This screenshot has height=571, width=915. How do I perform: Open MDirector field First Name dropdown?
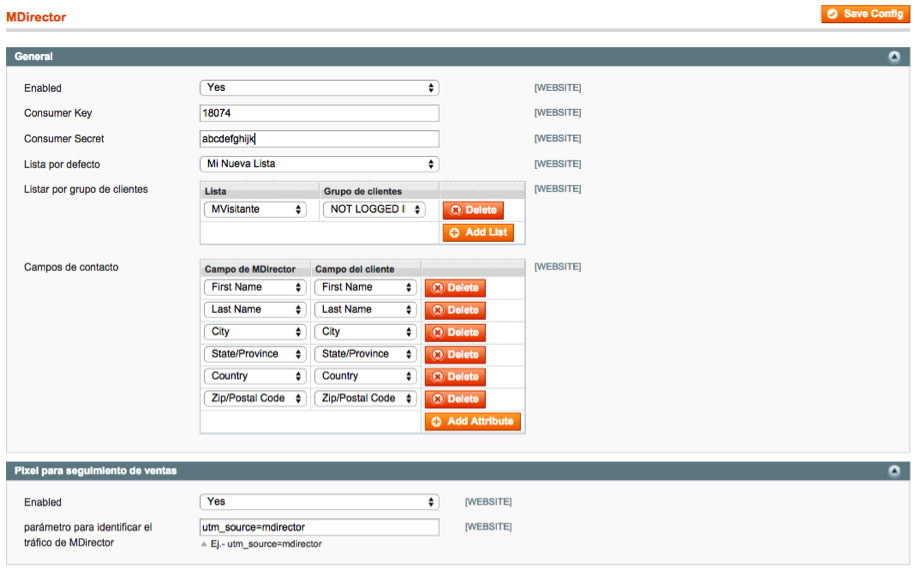[255, 287]
